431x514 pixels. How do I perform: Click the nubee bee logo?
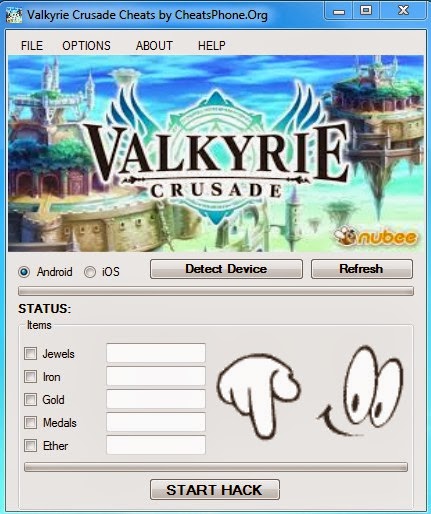[376, 236]
